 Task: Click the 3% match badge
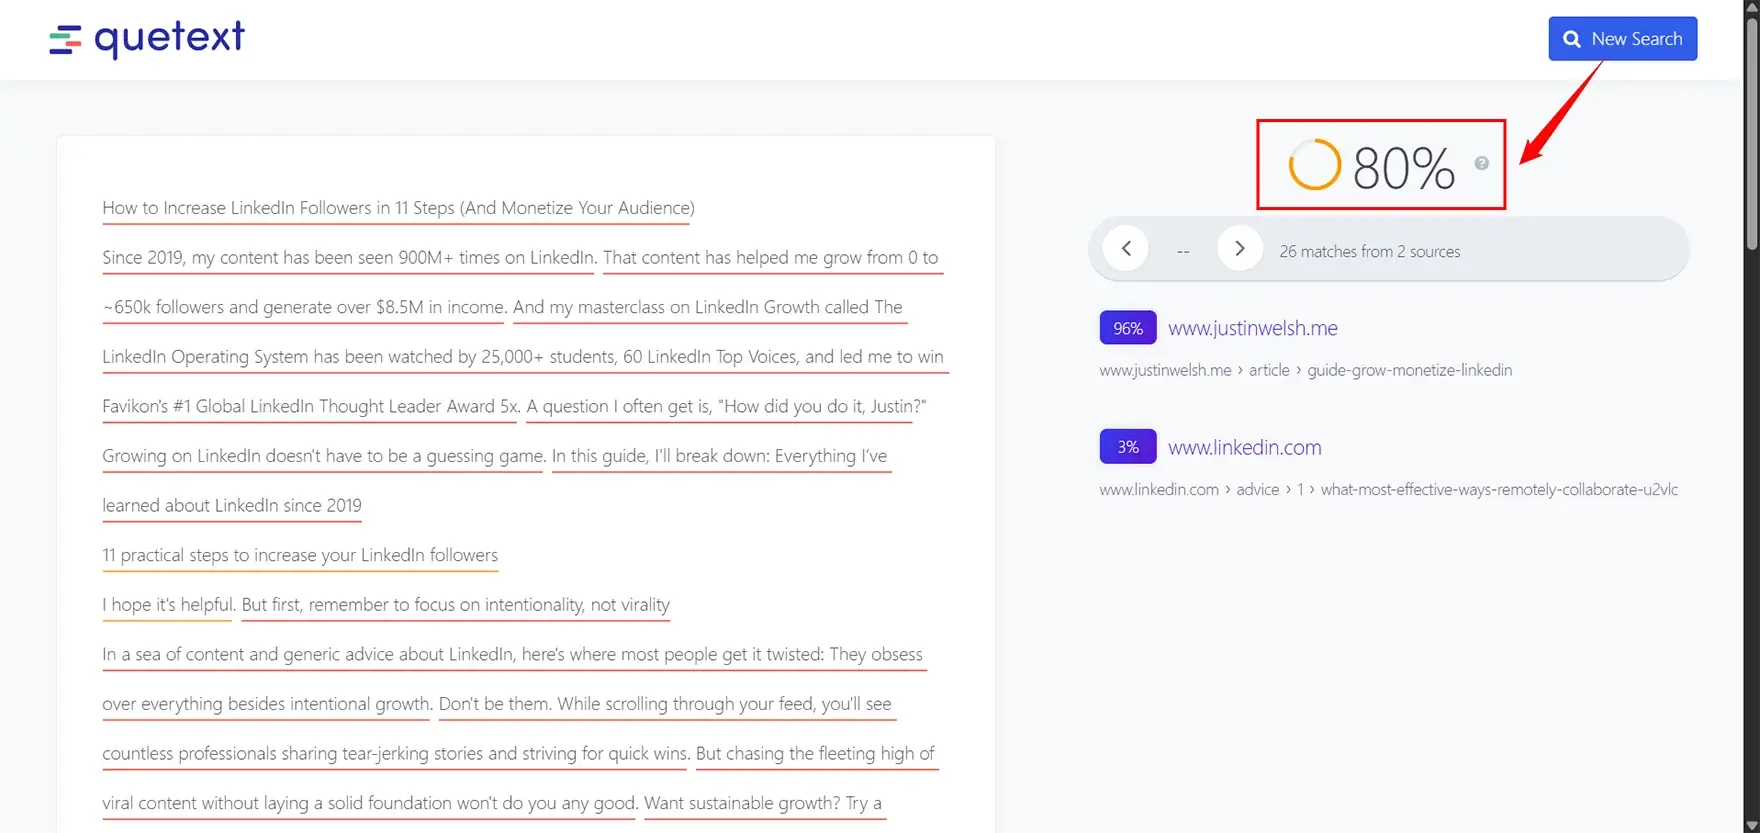click(1128, 447)
